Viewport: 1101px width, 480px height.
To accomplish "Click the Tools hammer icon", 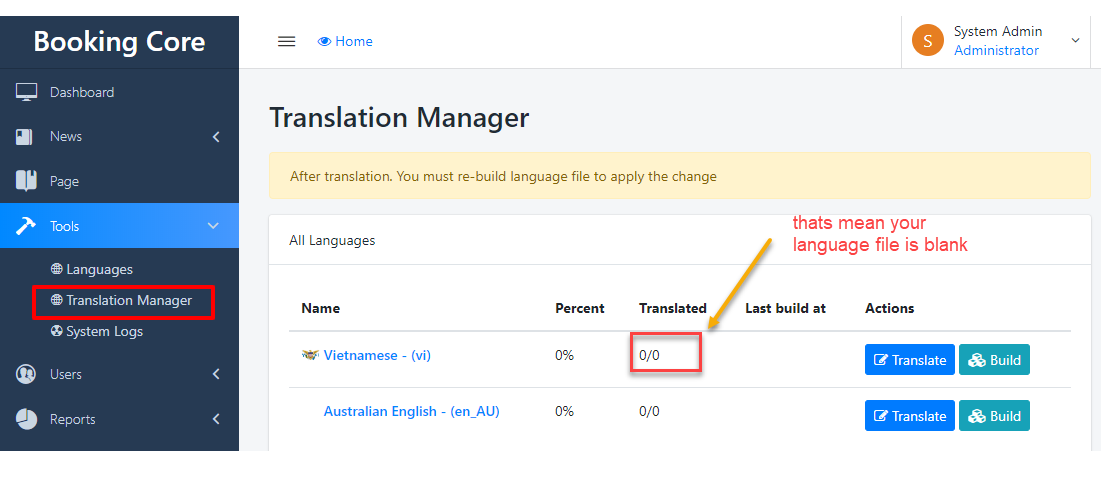I will tap(26, 226).
